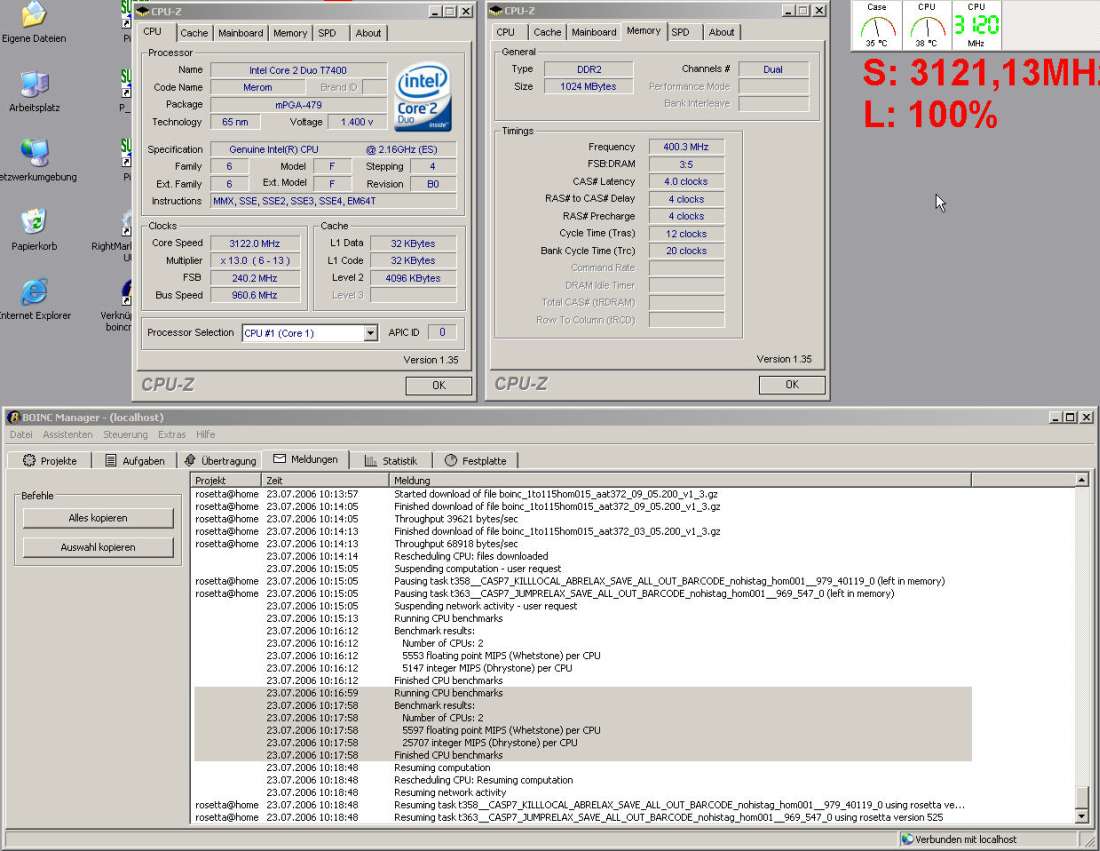1100x851 pixels.
Task: Click the Alles kopieren button
Action: [98, 518]
